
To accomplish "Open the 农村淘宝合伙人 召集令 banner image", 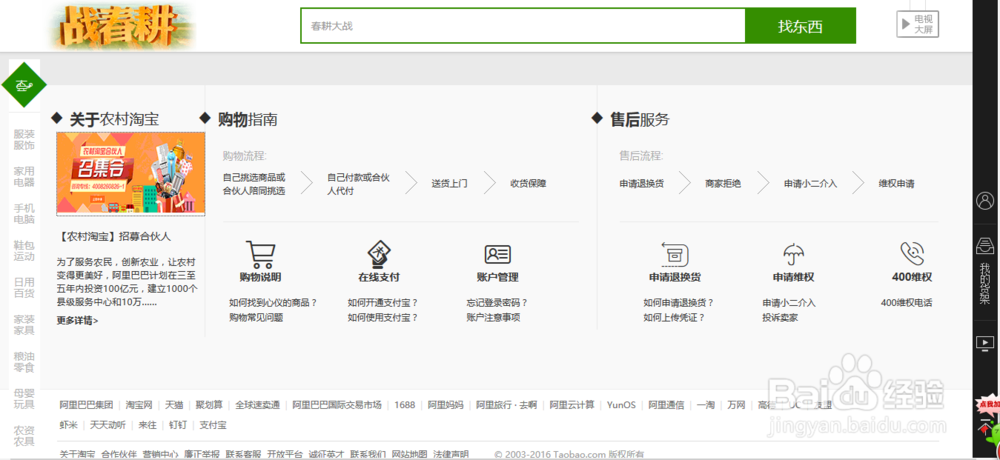I will tap(131, 174).
